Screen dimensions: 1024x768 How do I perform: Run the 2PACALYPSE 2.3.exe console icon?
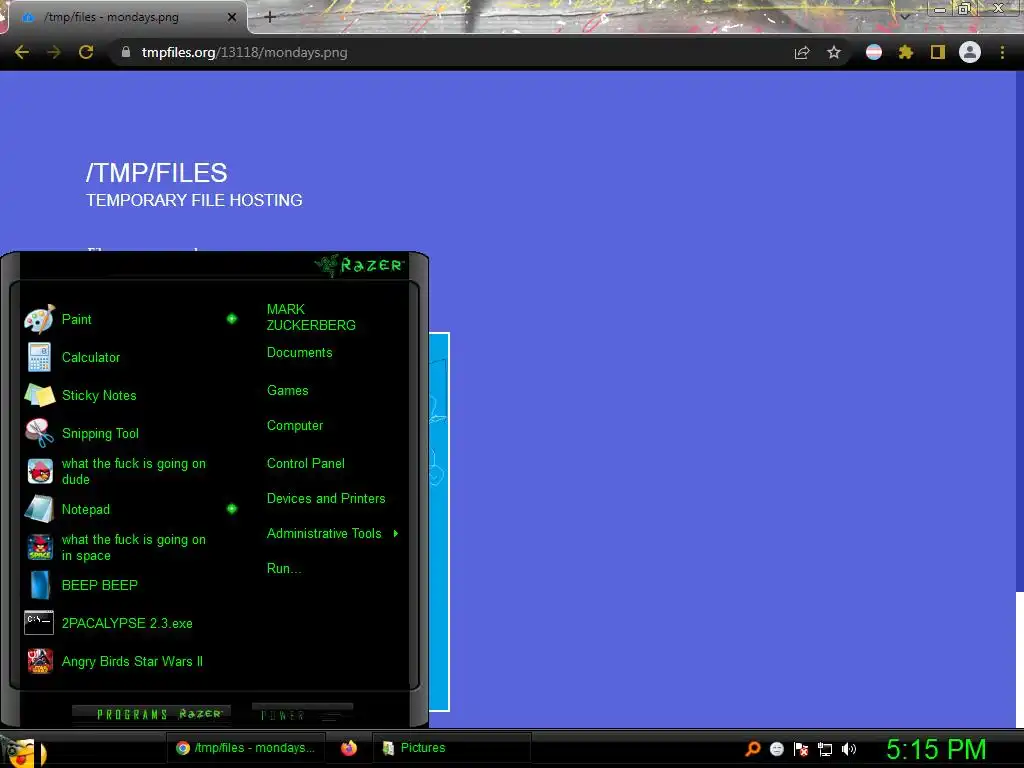(39, 623)
